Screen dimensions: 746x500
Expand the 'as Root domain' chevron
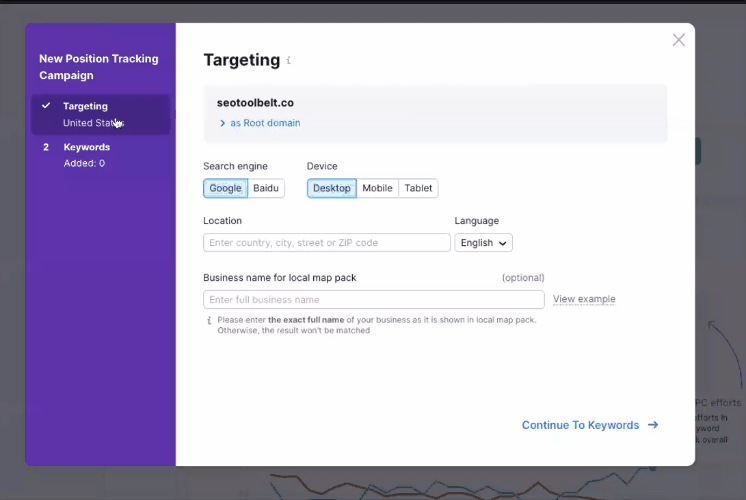[x=222, y=123]
